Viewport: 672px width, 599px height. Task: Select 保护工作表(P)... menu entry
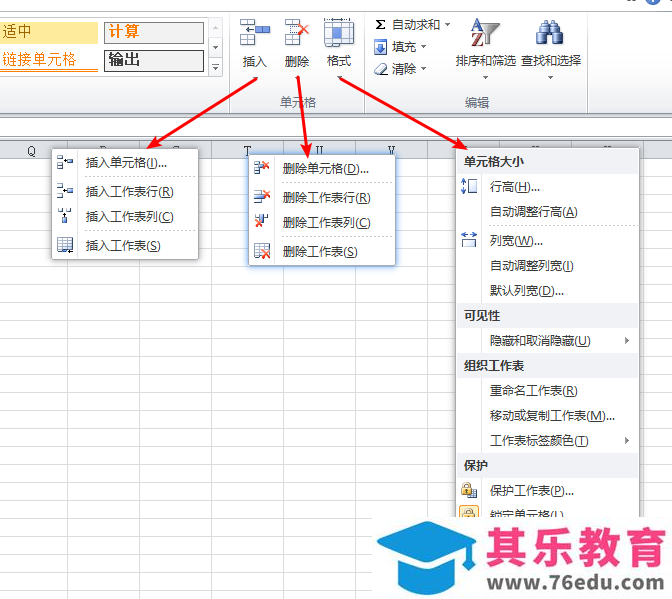[548, 491]
